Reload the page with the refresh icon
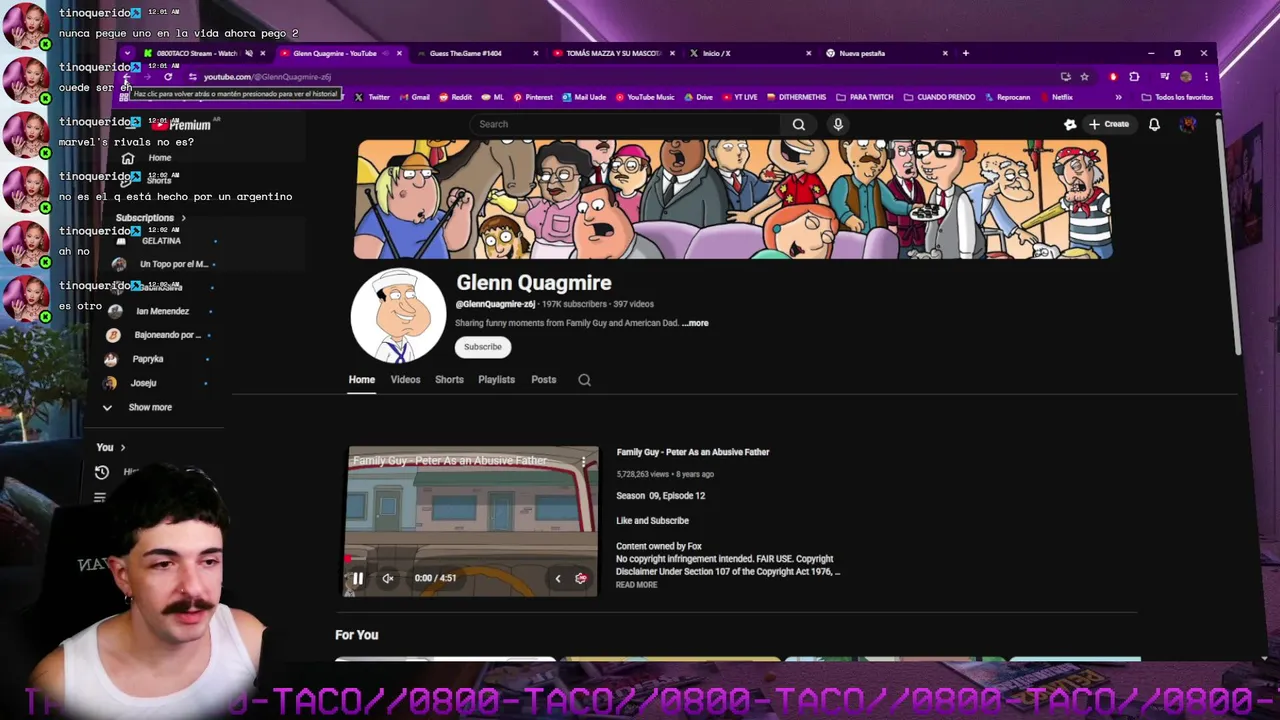The height and width of the screenshot is (720, 1280). click(x=168, y=77)
